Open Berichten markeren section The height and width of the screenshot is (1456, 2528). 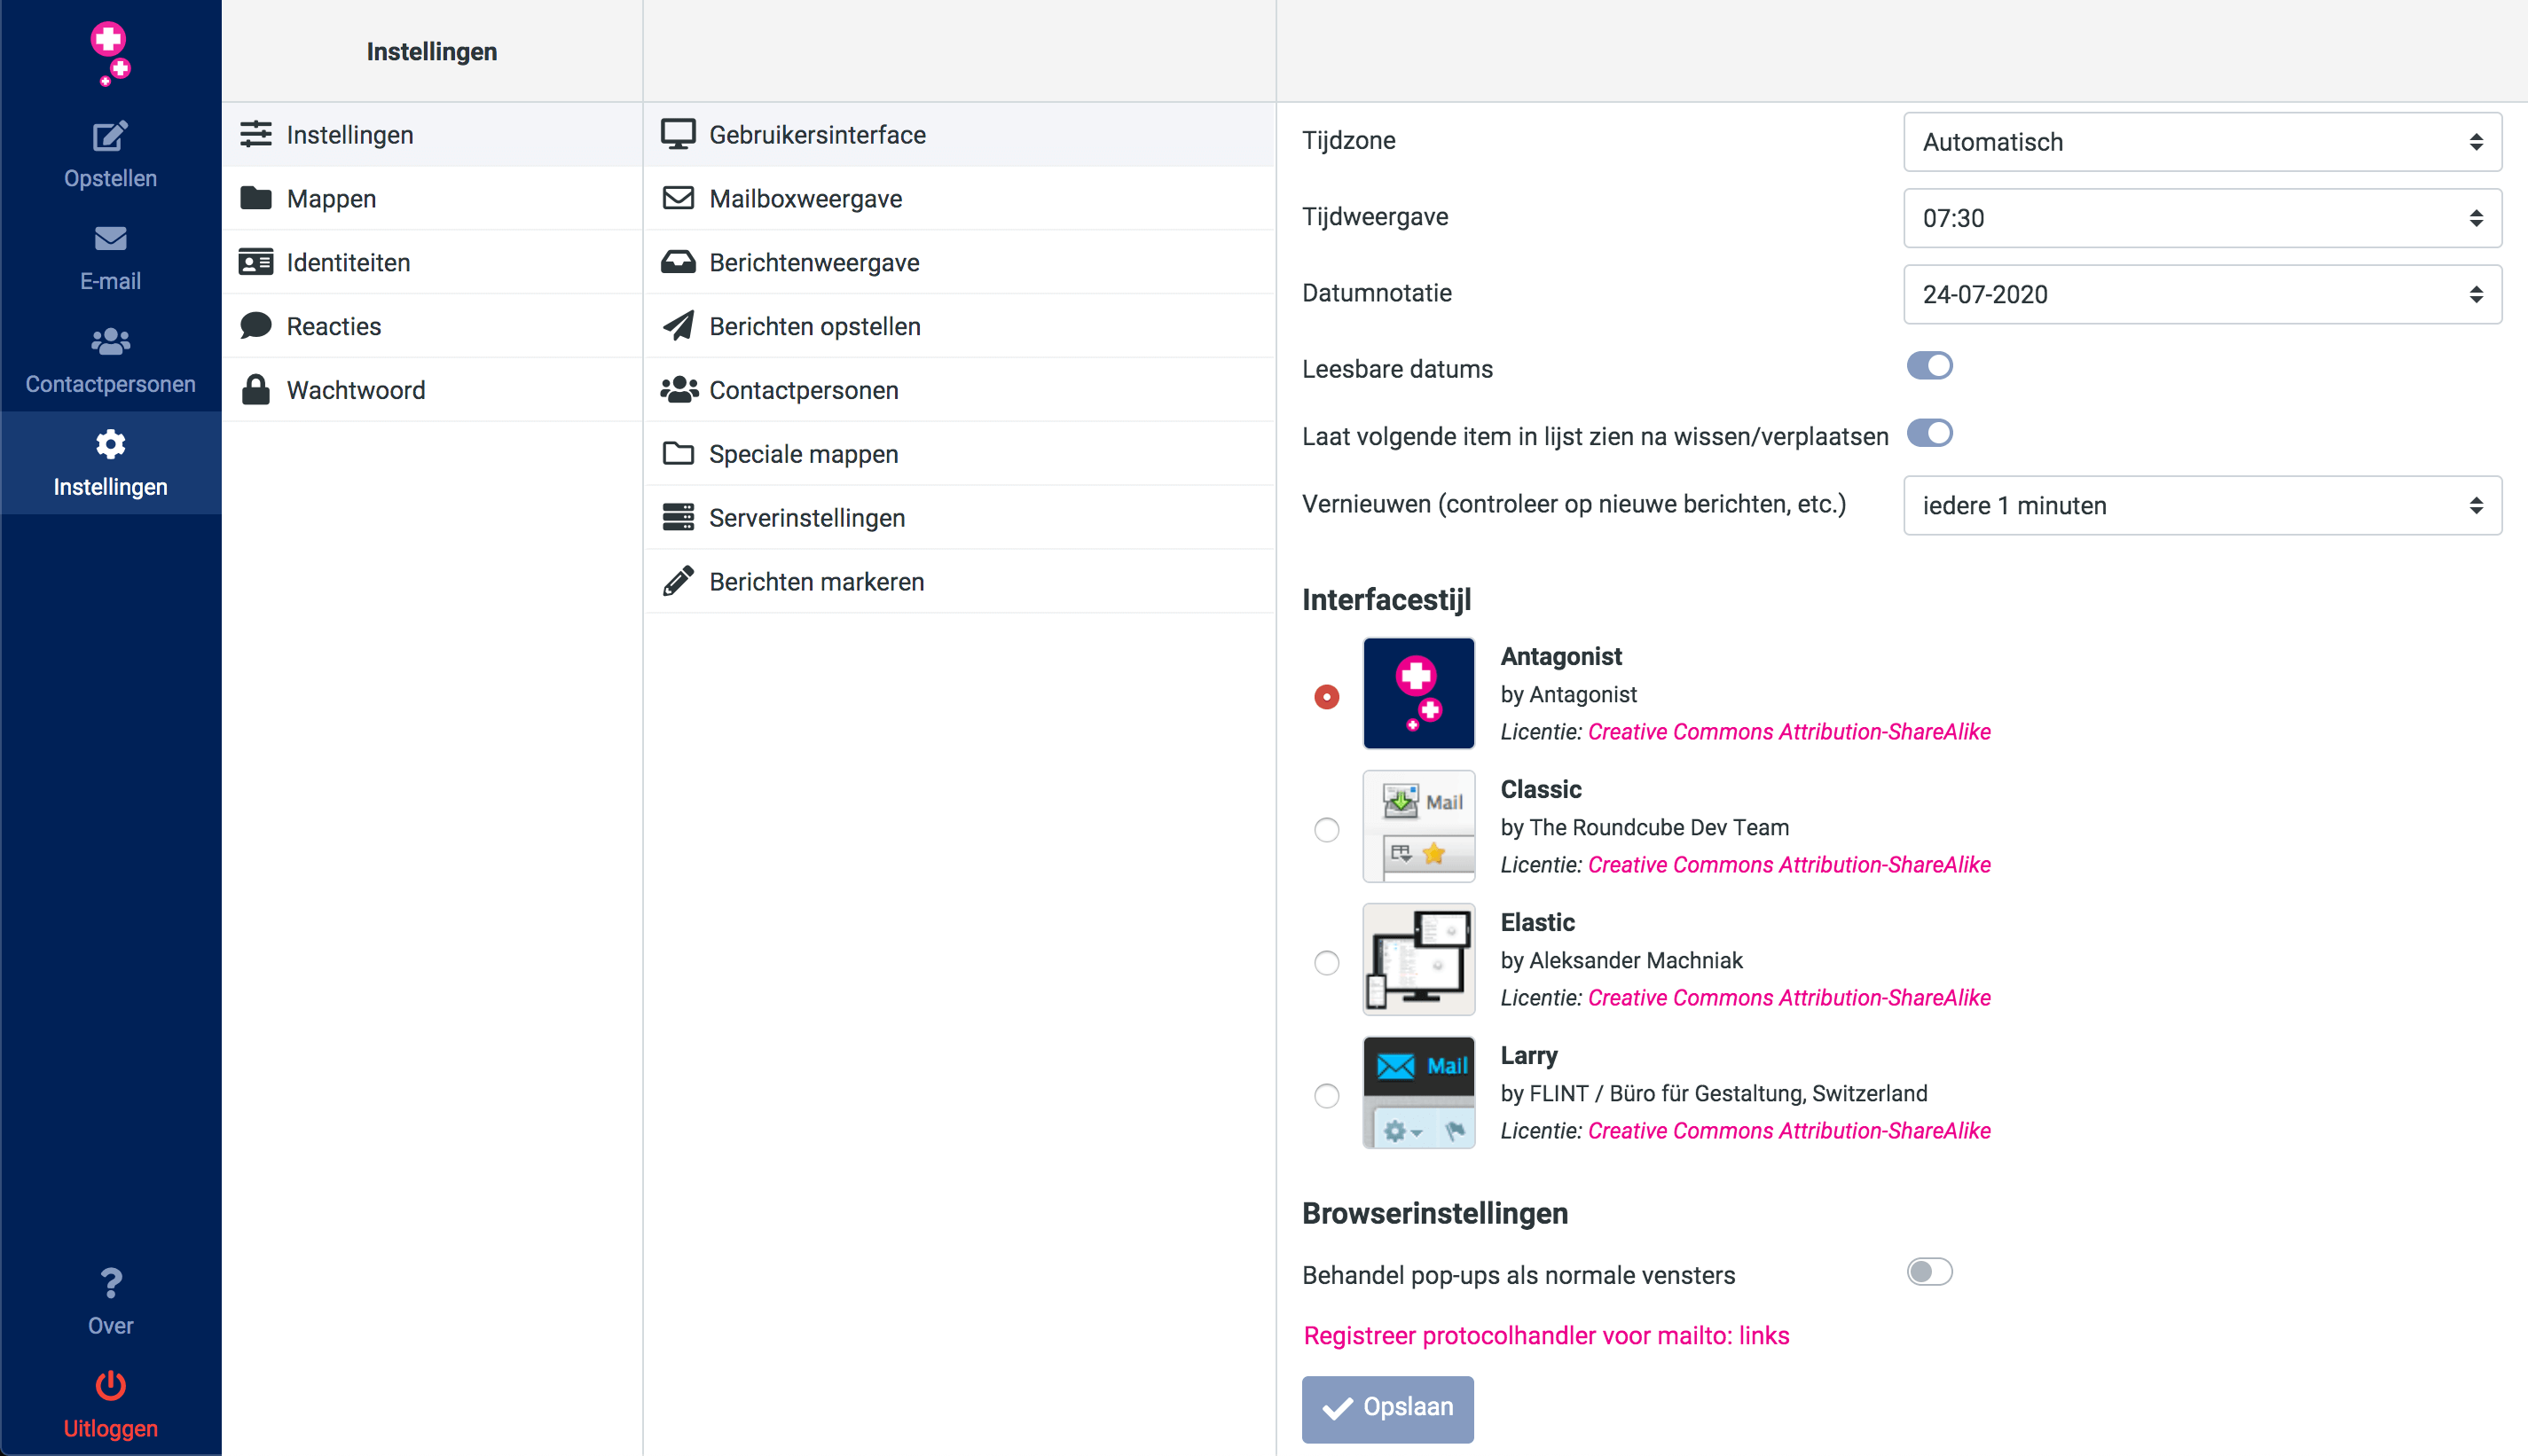[815, 582]
